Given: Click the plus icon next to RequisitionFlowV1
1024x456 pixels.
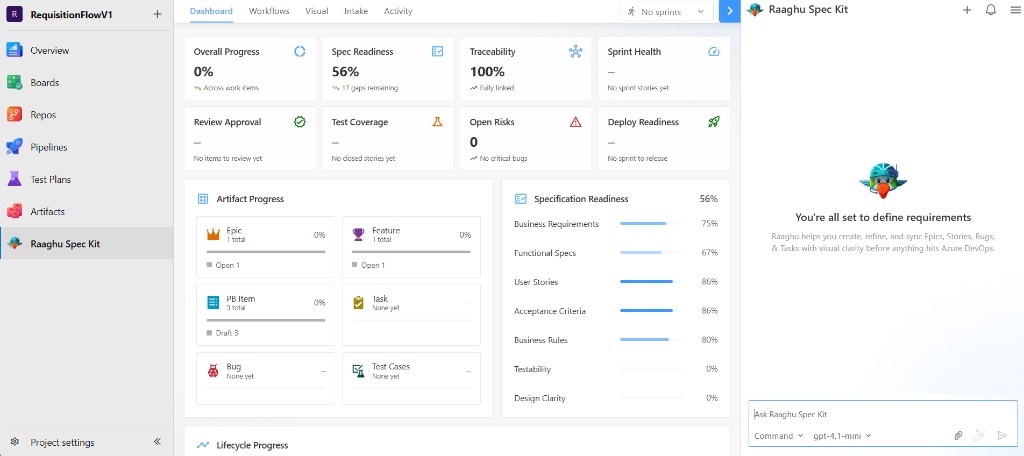Looking at the screenshot, I should pos(157,14).
